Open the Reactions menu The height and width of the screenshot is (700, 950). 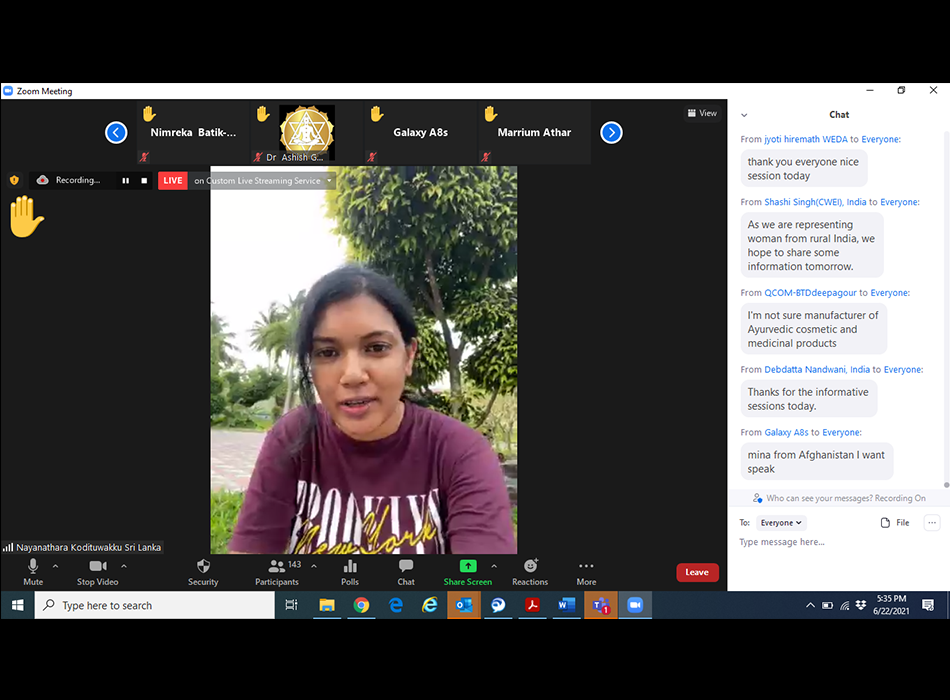[530, 572]
